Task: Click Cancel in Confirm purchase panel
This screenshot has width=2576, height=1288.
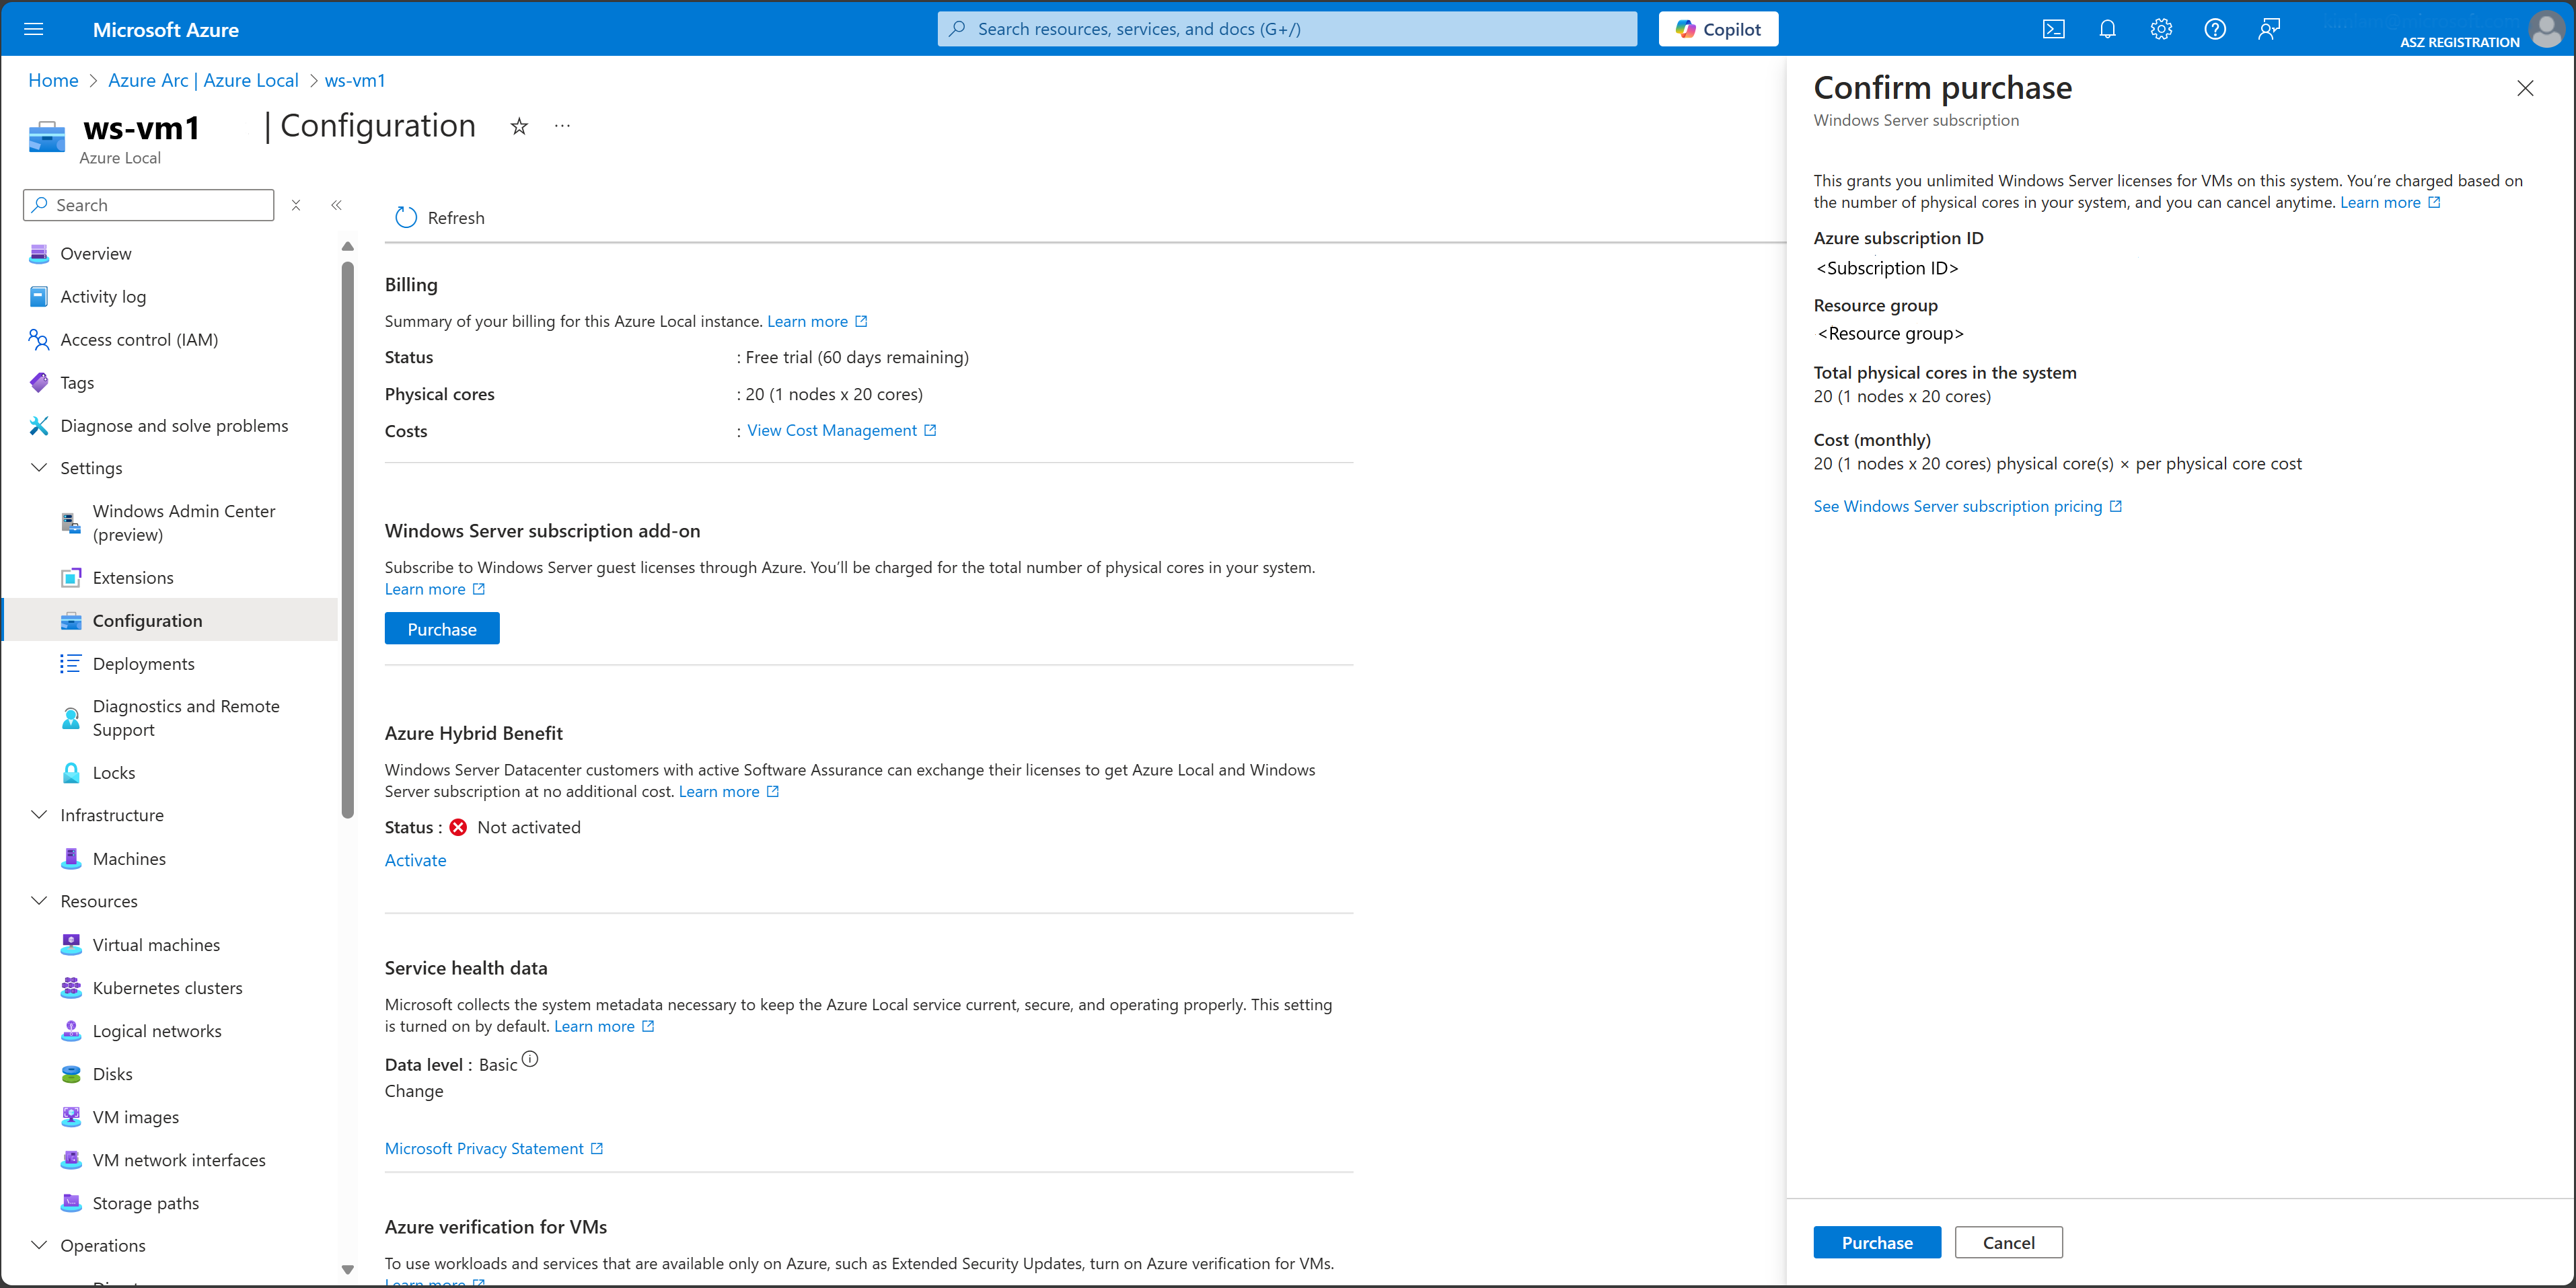Action: [x=2008, y=1242]
